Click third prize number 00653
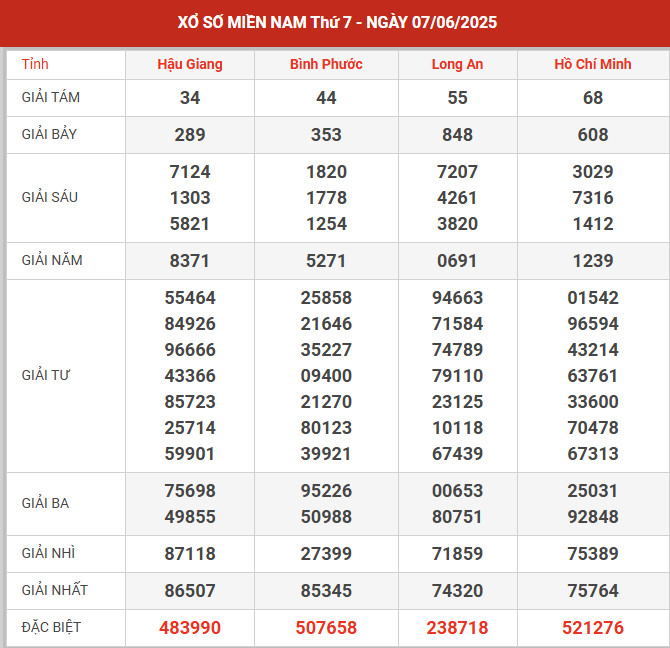This screenshot has height=648, width=670. tap(457, 491)
